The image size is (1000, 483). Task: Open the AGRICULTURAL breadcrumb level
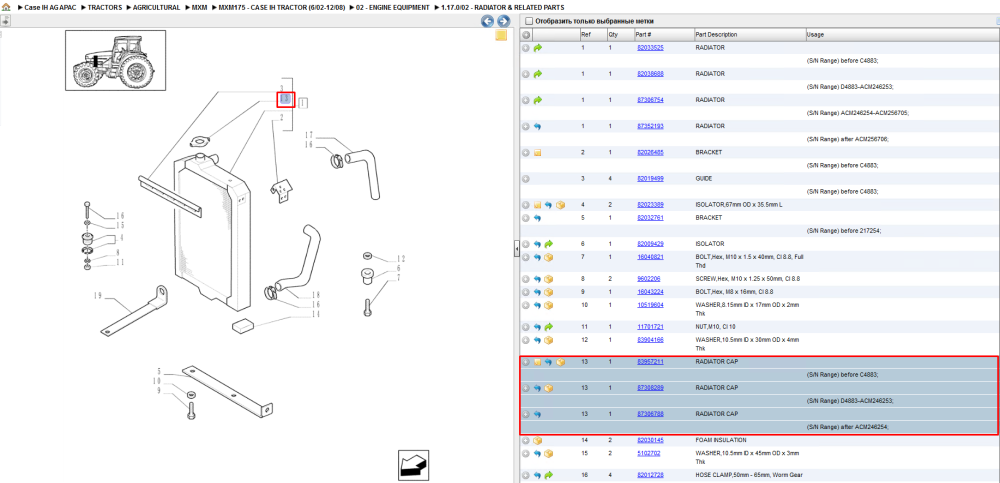pos(156,7)
